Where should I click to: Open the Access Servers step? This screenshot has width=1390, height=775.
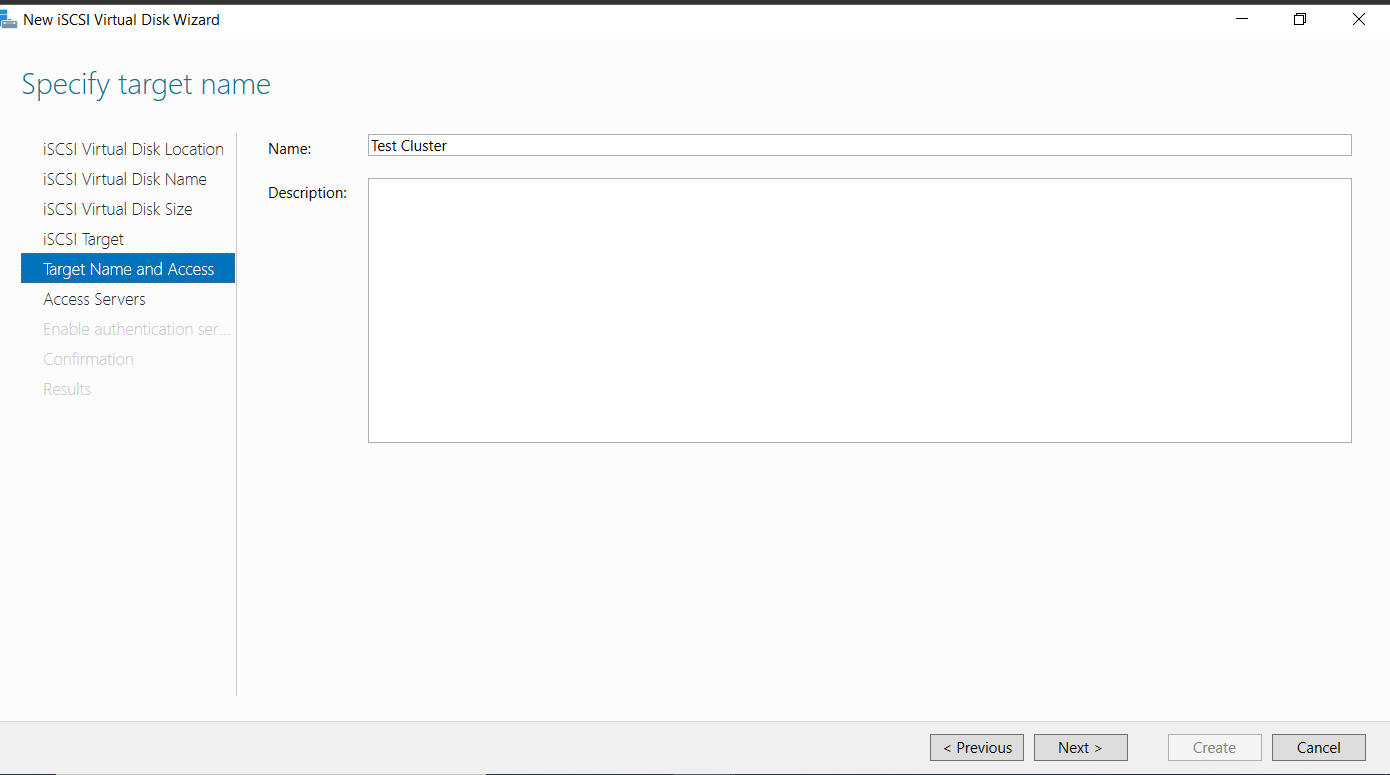click(95, 299)
